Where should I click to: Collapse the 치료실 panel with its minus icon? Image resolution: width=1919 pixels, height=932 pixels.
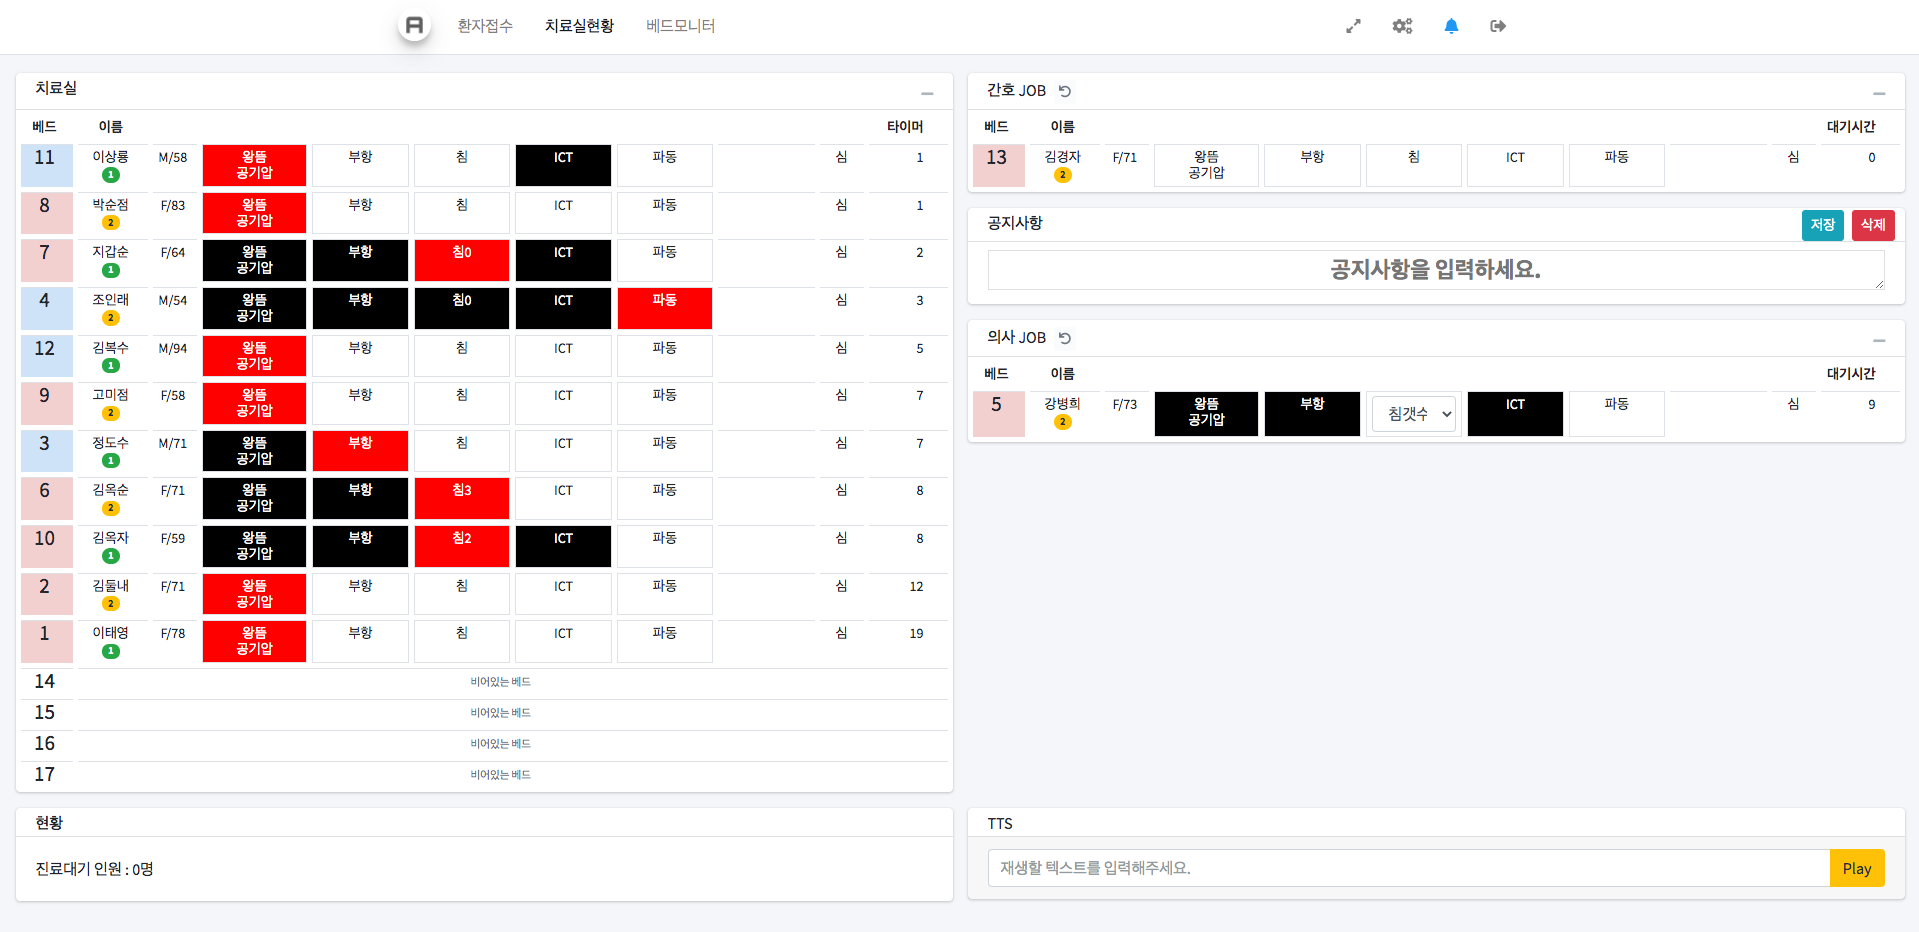pos(926,91)
